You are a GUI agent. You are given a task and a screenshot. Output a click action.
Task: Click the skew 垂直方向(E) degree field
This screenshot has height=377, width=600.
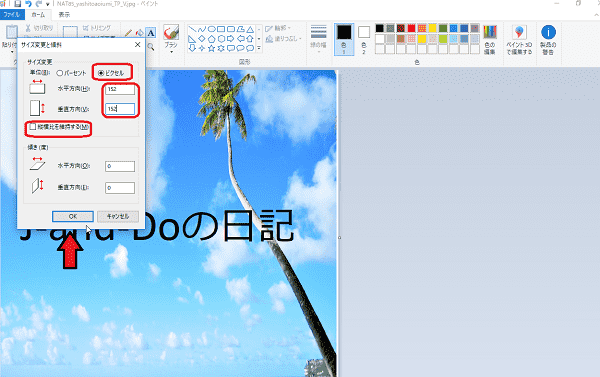[x=120, y=188]
